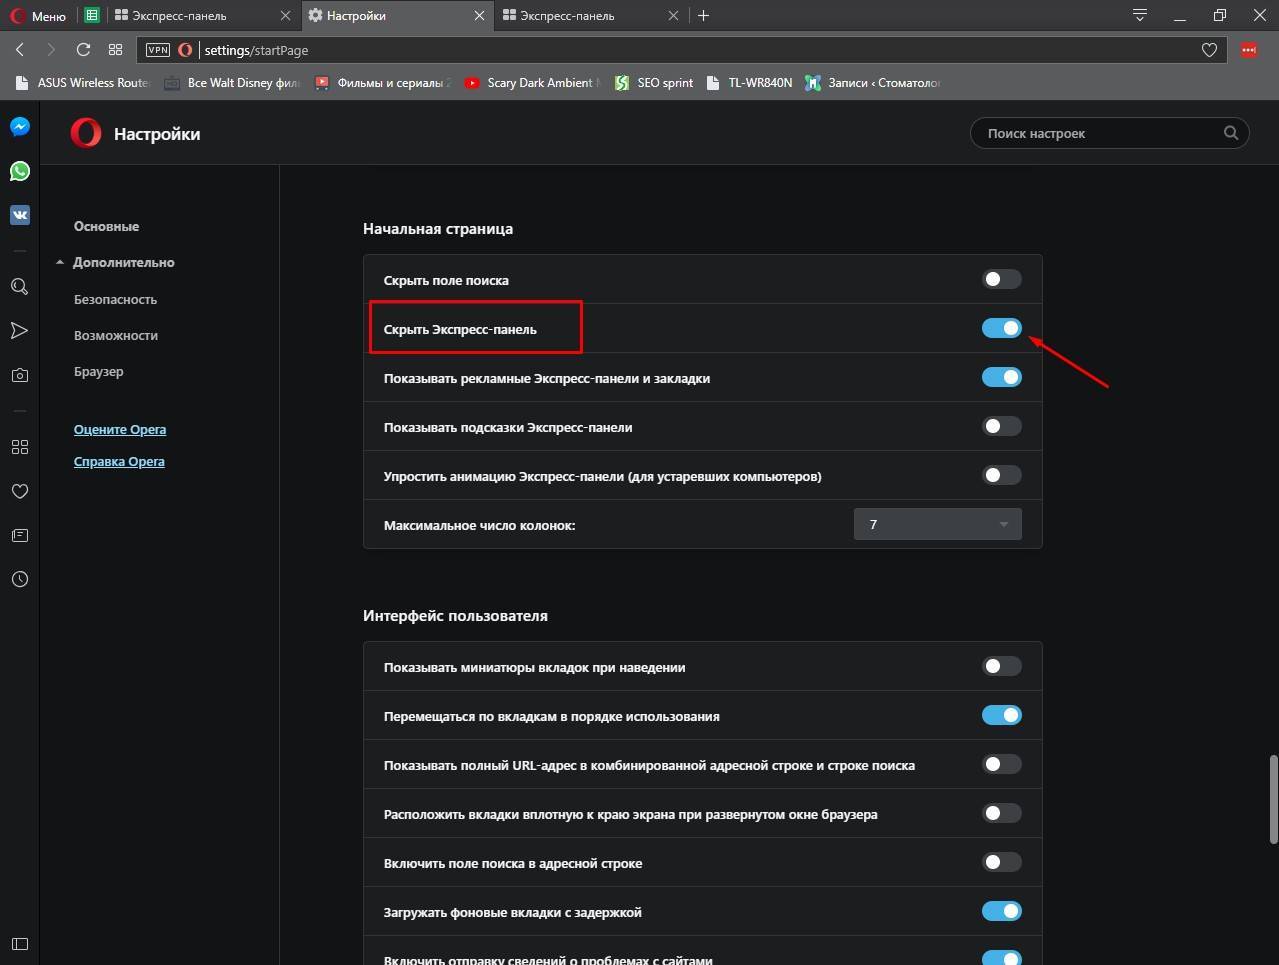Open the Snapshot camera tool
Viewport: 1279px width, 965px height.
click(x=20, y=375)
